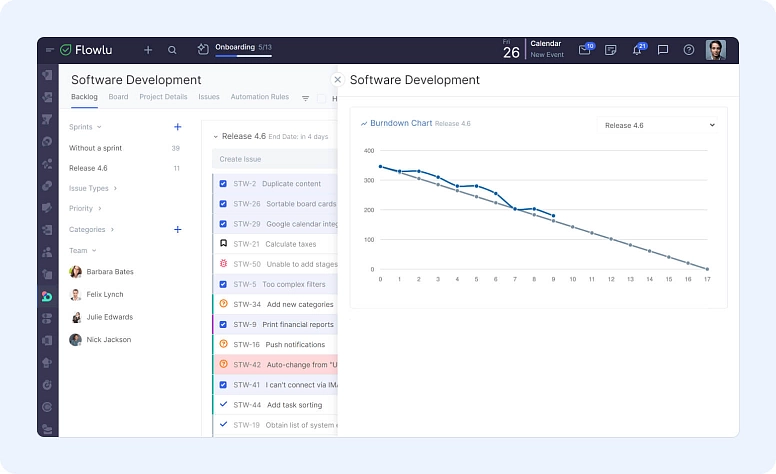Open the notifications bell icon
The height and width of the screenshot is (474, 776).
(x=637, y=50)
